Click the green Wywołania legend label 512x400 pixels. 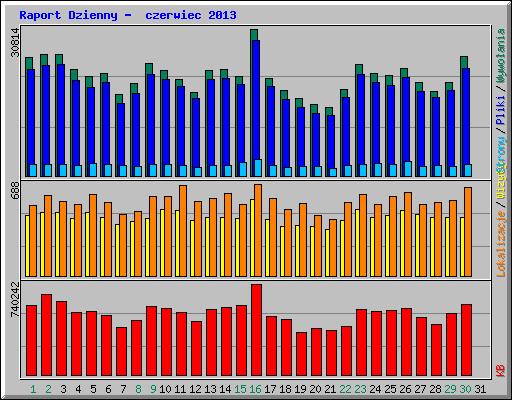[x=501, y=56]
